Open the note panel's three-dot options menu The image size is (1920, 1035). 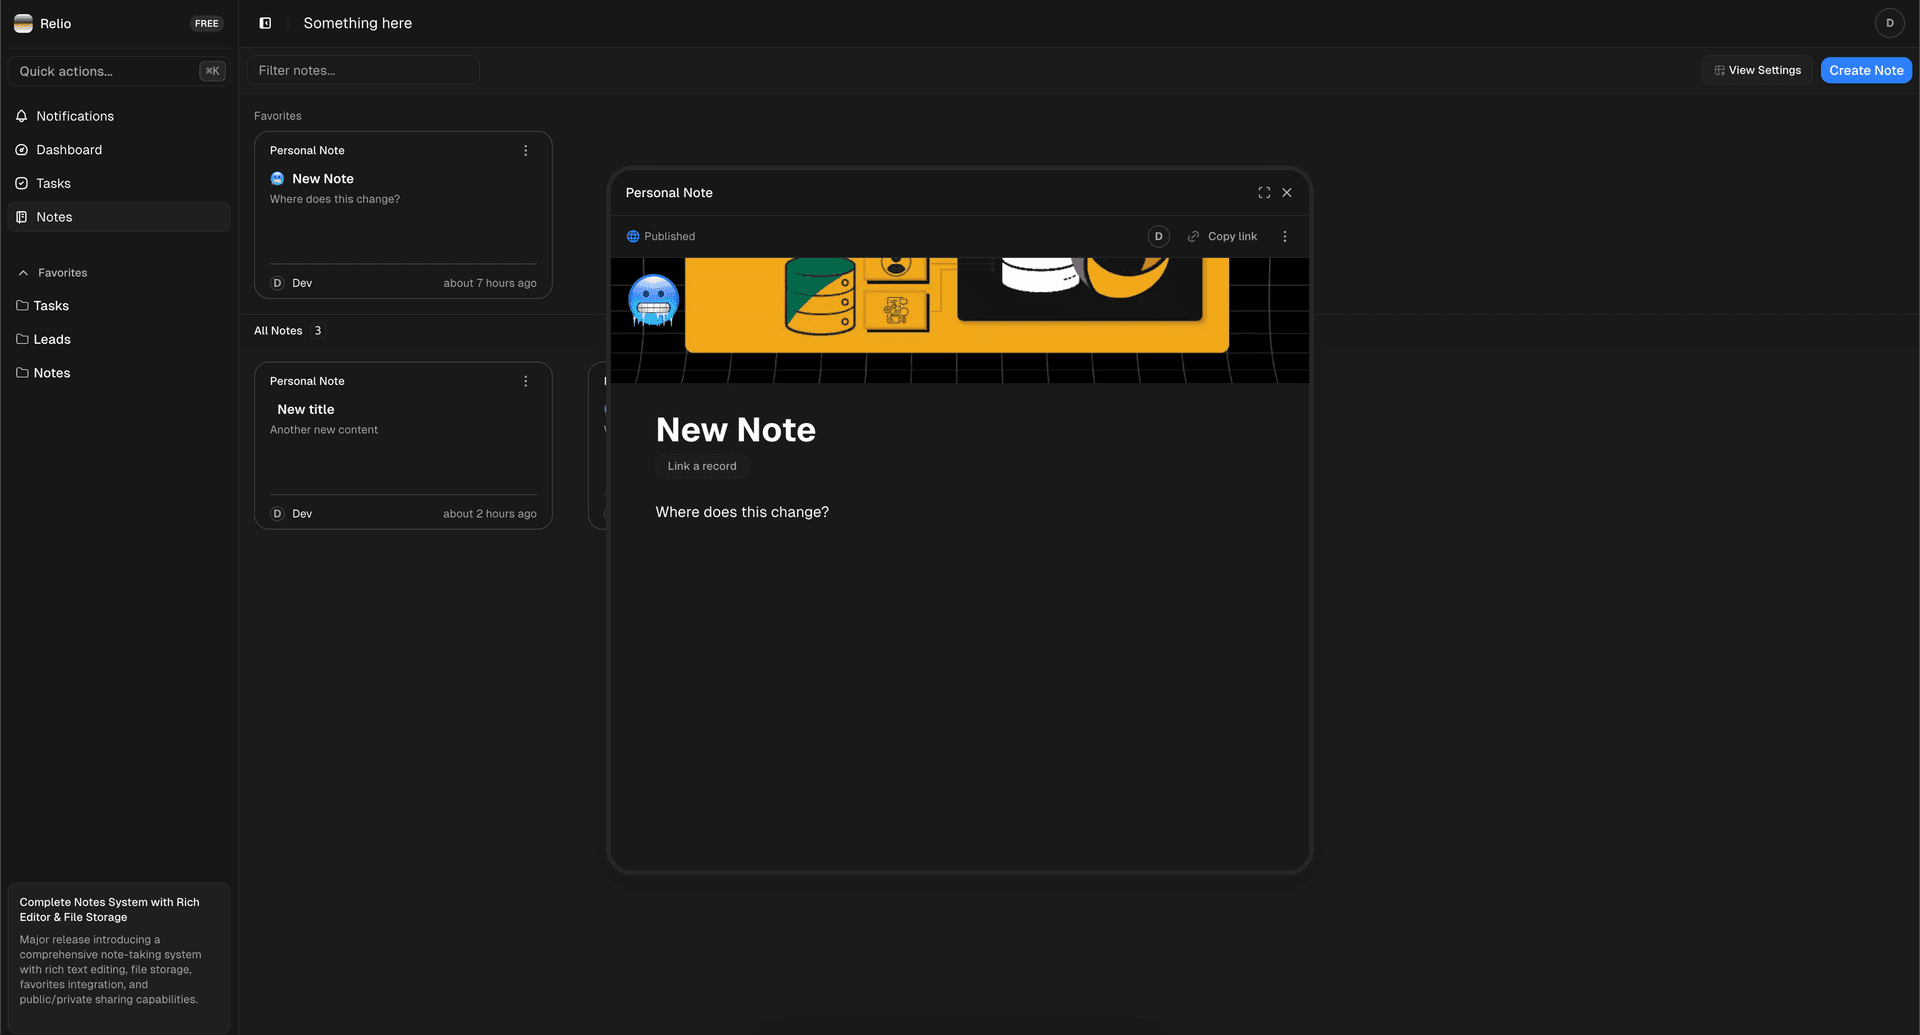coord(1285,237)
